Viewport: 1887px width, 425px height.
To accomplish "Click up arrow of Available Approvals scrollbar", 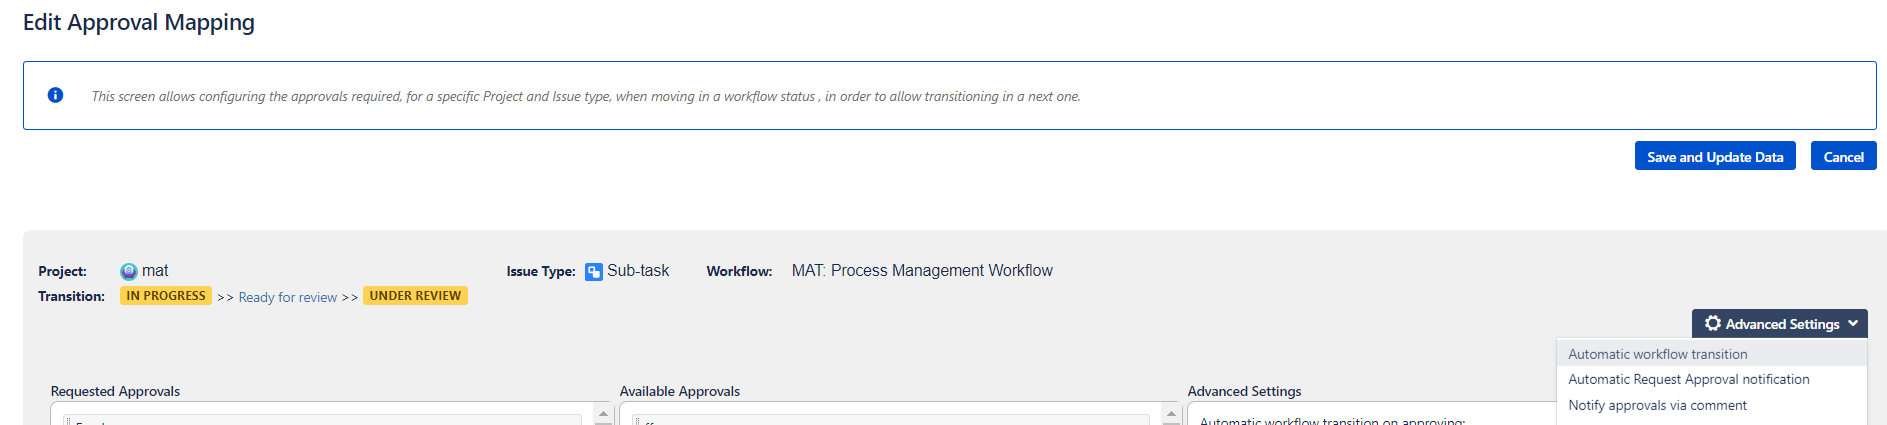I will [x=1171, y=414].
